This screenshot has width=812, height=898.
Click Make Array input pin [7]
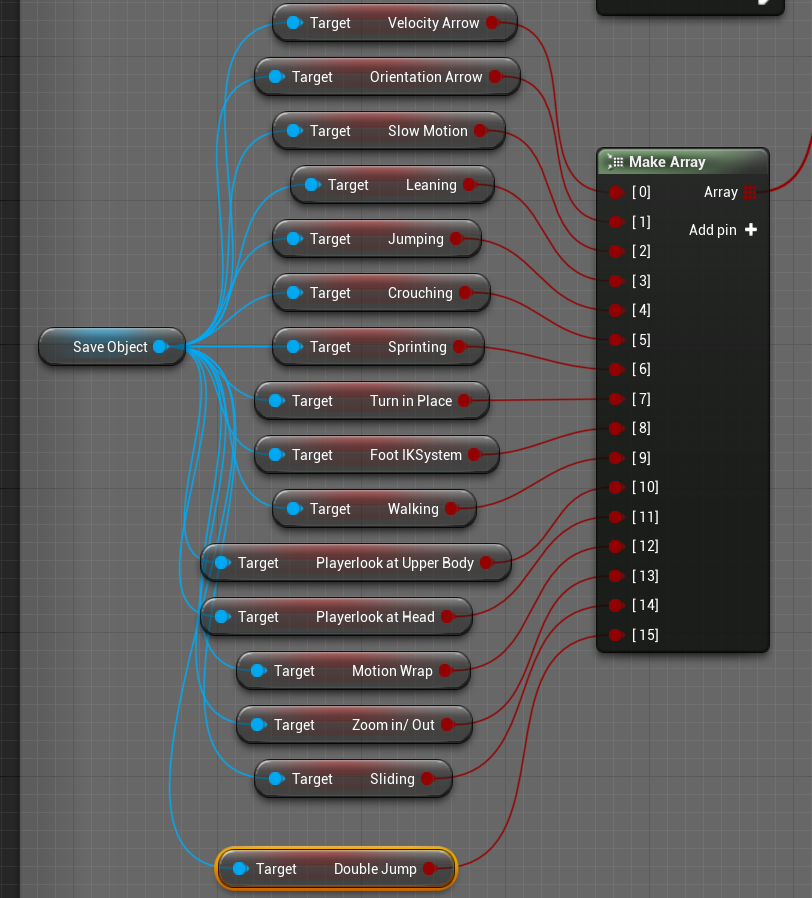616,399
